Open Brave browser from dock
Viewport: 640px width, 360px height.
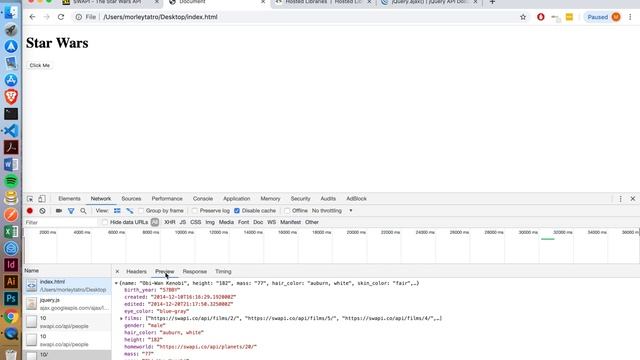[11, 97]
